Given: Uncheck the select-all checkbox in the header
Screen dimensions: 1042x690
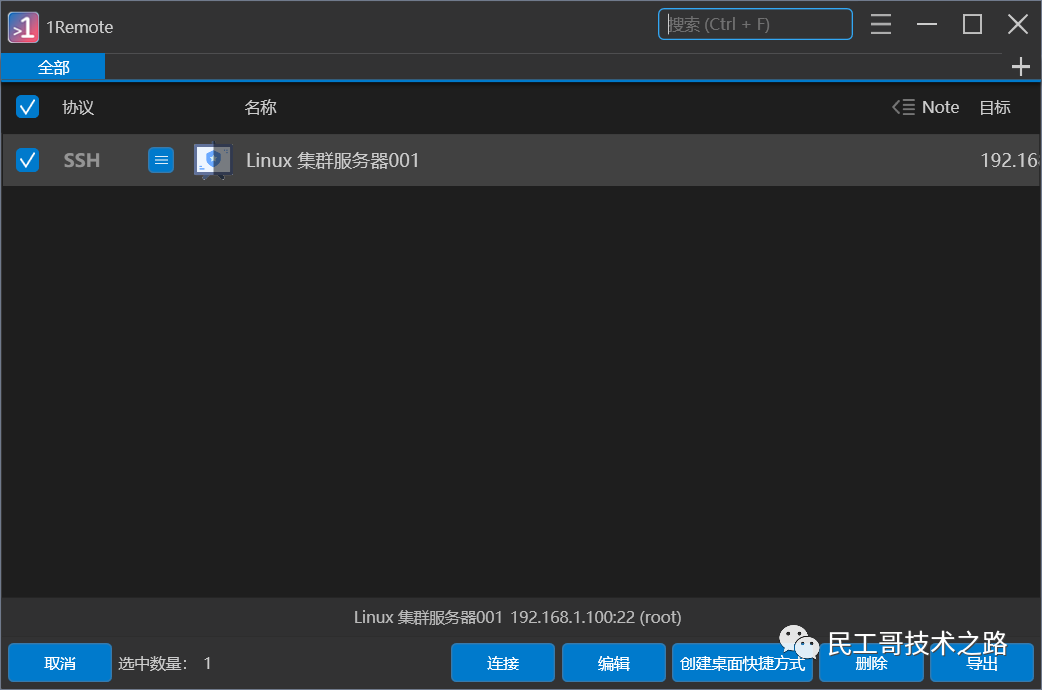Looking at the screenshot, I should 26,106.
